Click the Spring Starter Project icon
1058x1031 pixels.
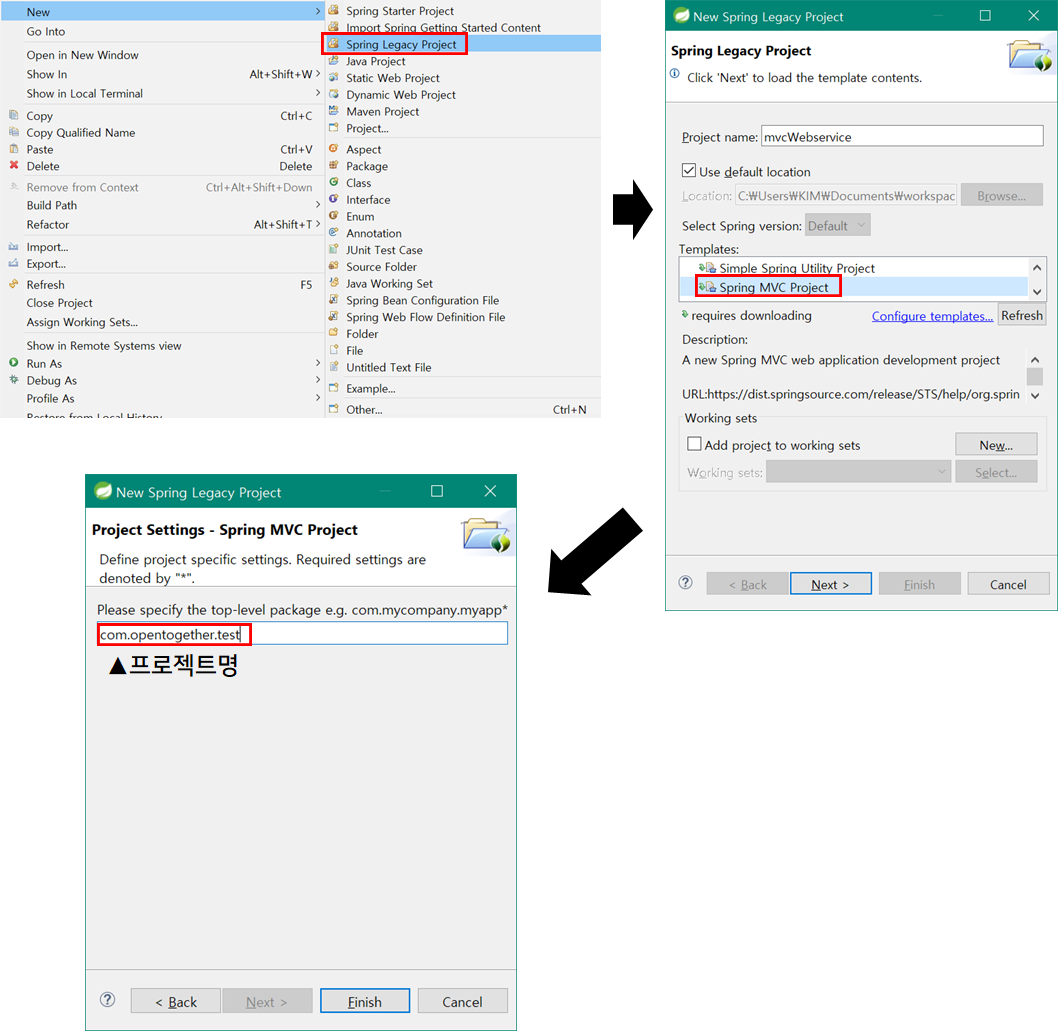click(333, 10)
